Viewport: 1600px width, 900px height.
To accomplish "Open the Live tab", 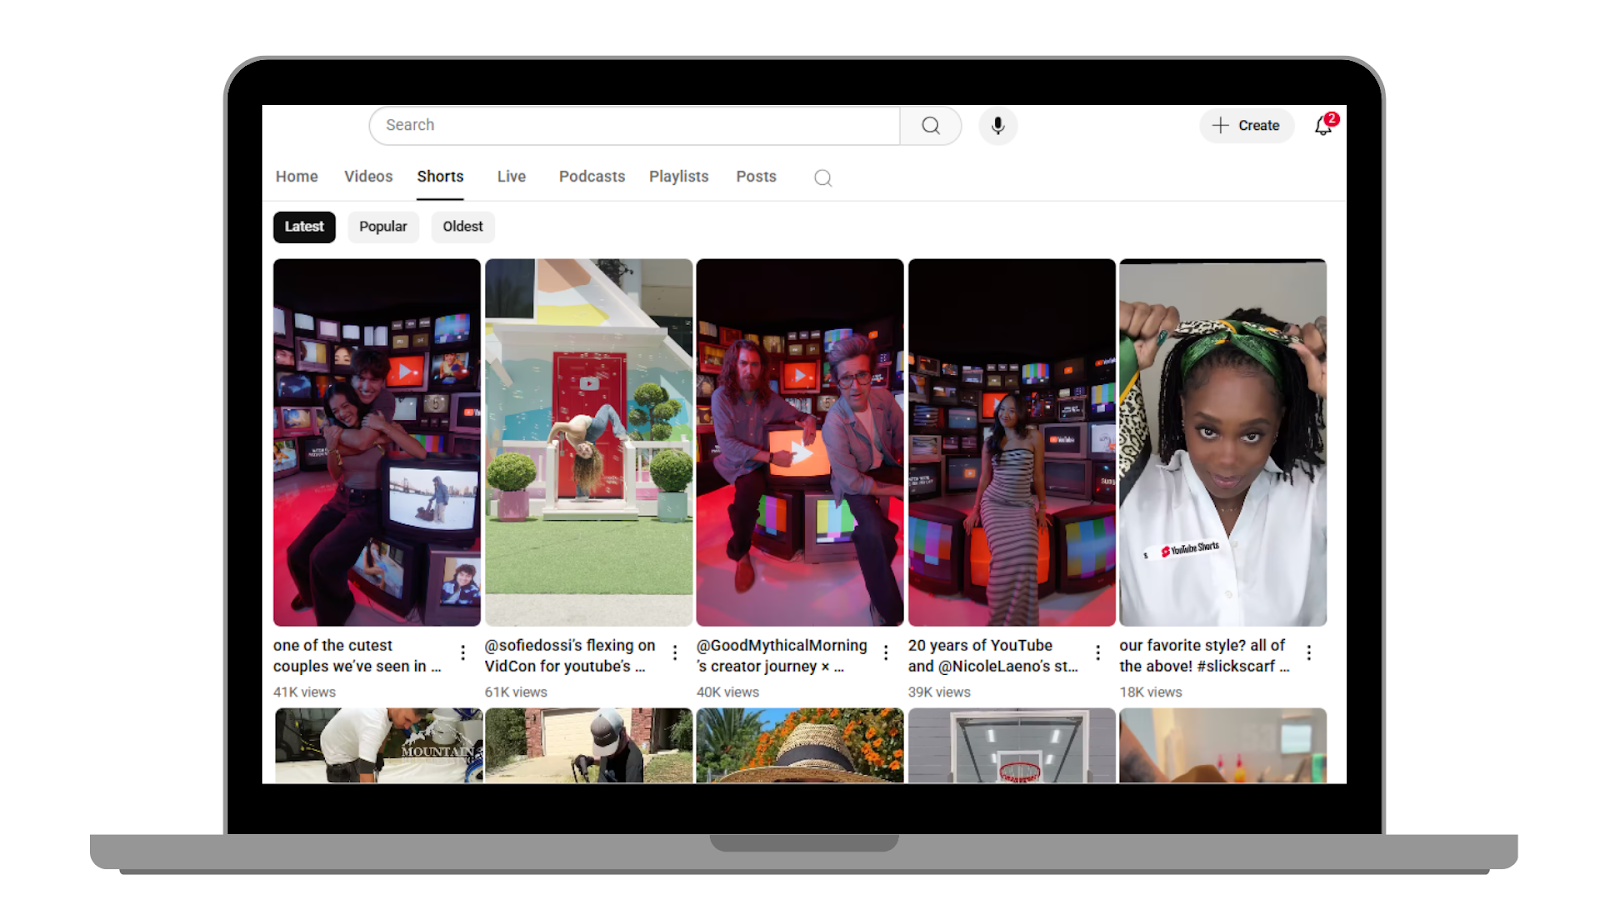I will 511,177.
